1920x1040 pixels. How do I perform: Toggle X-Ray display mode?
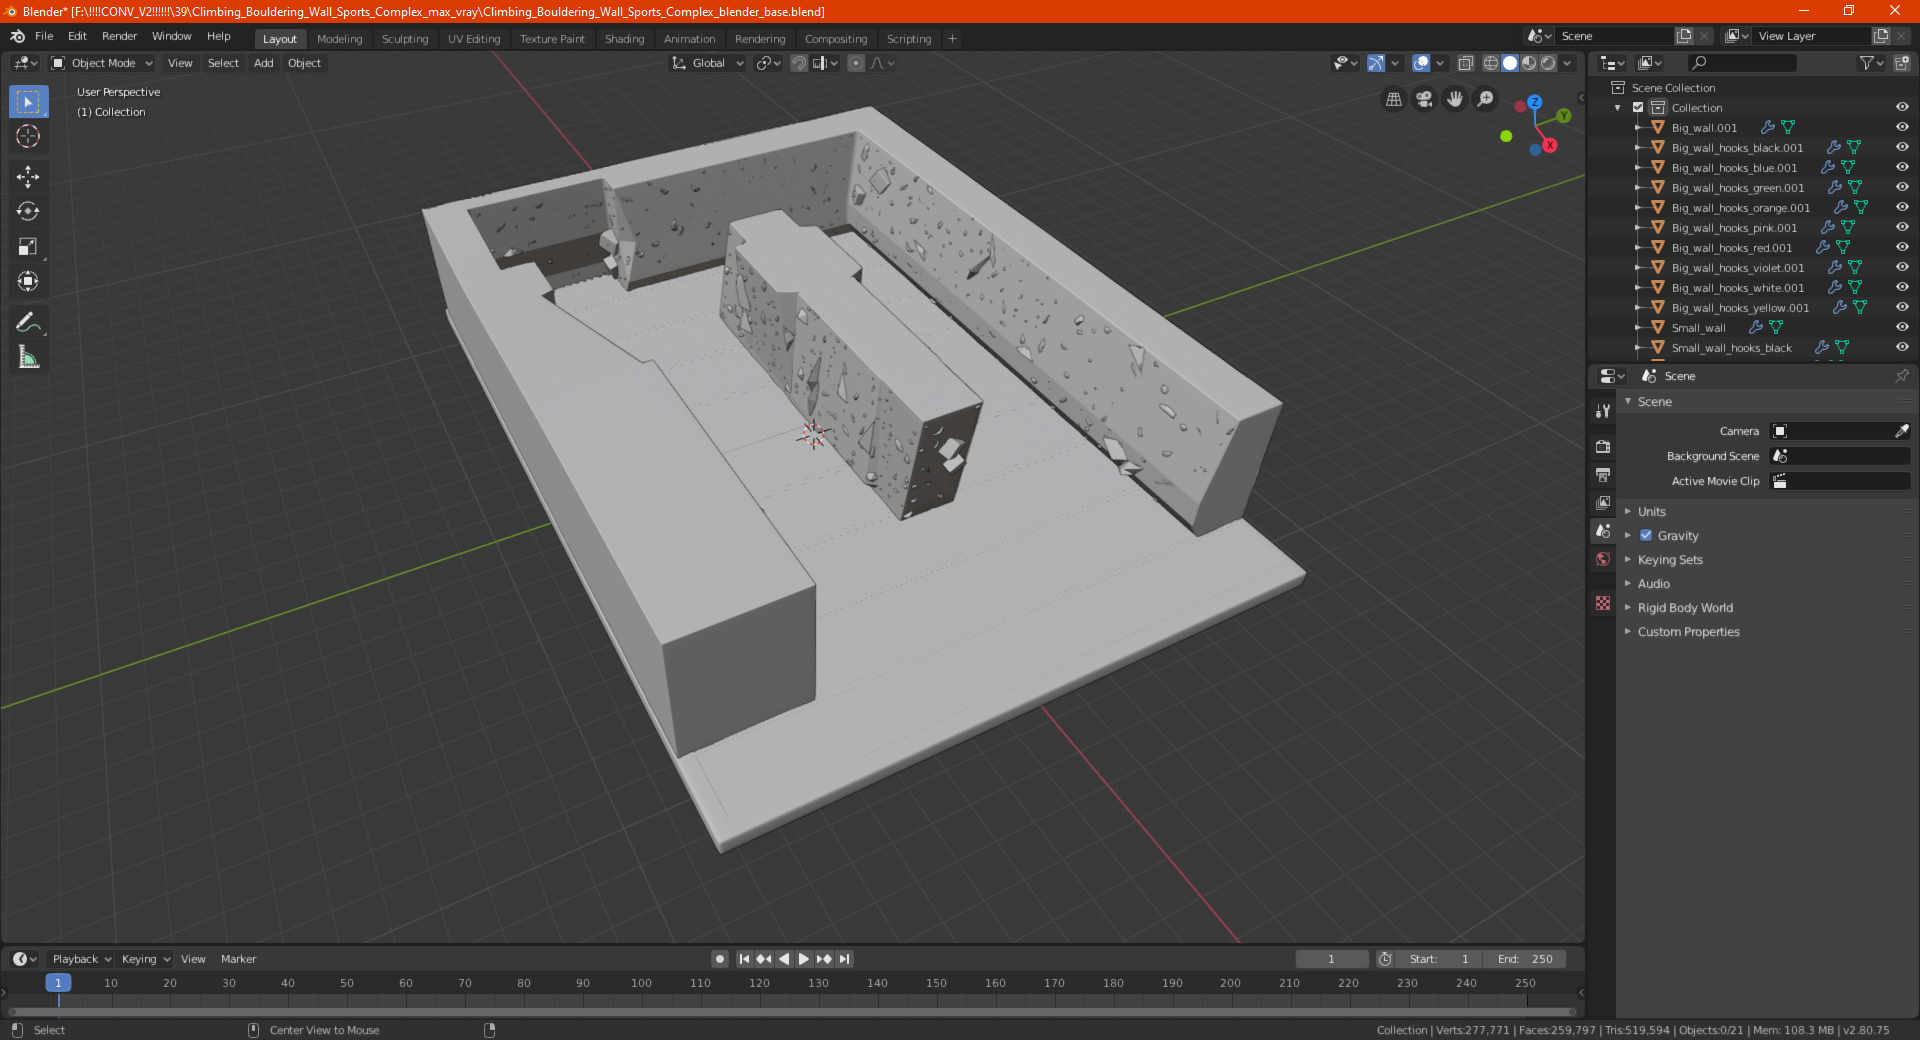point(1465,63)
